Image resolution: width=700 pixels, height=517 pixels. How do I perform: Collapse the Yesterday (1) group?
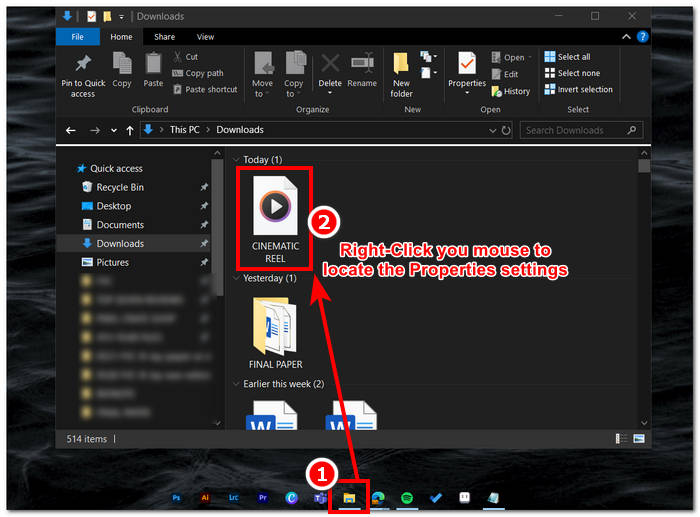236,278
